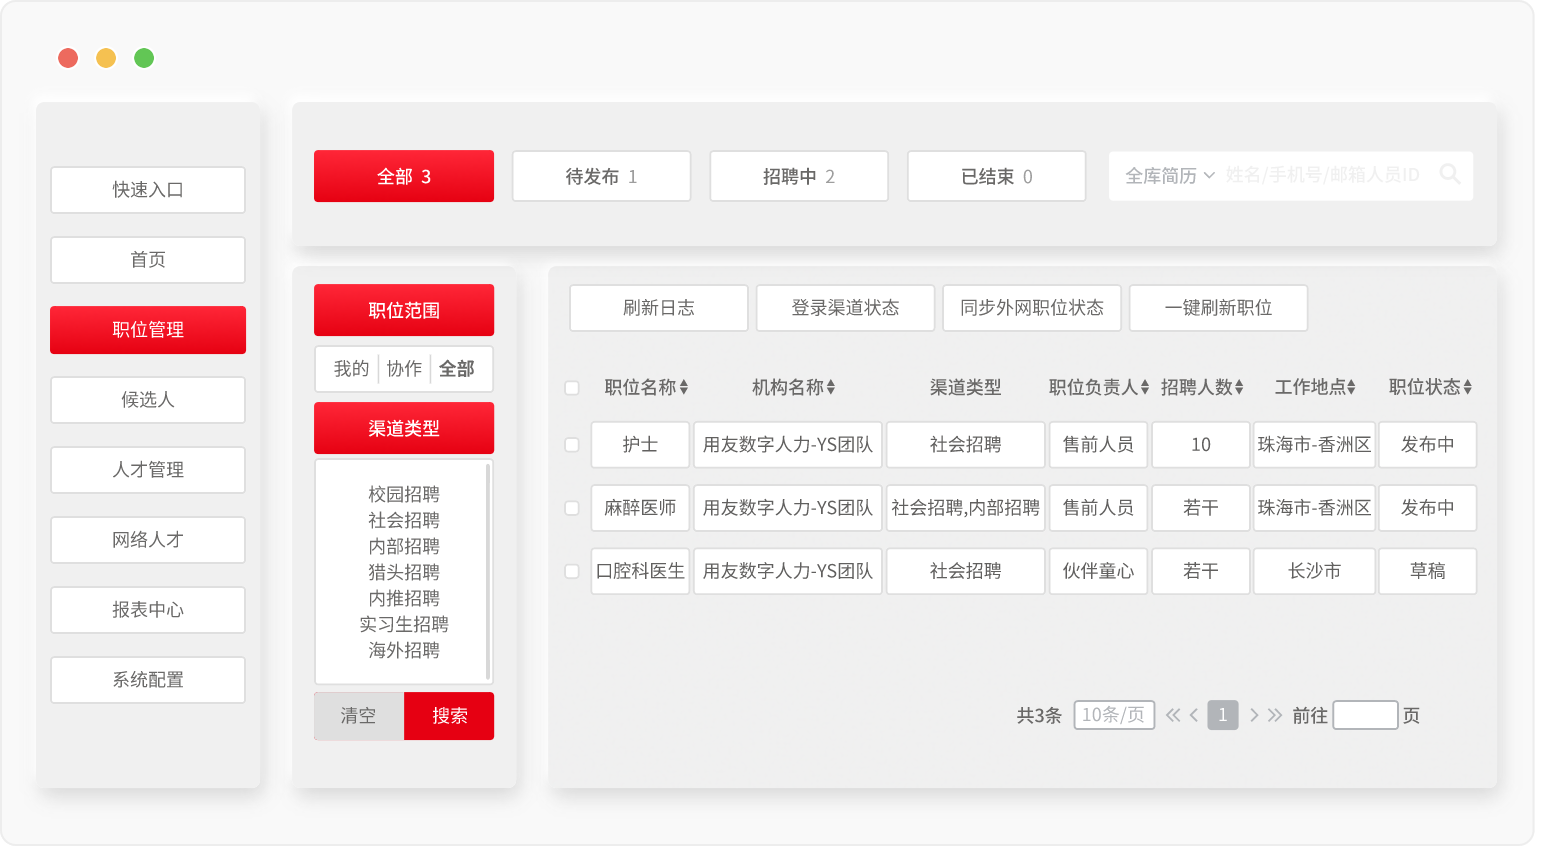The height and width of the screenshot is (846, 1541).
Task: Switch to the 招聘中 tab
Action: click(798, 177)
